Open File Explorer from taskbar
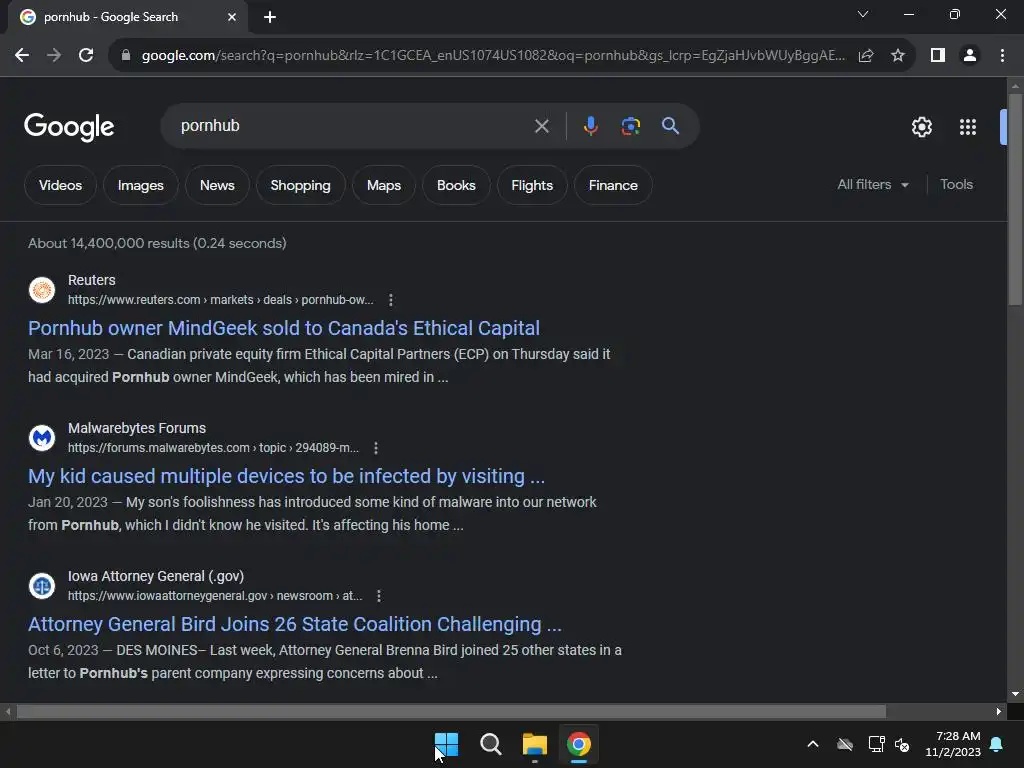Image resolution: width=1024 pixels, height=768 pixels. (535, 744)
